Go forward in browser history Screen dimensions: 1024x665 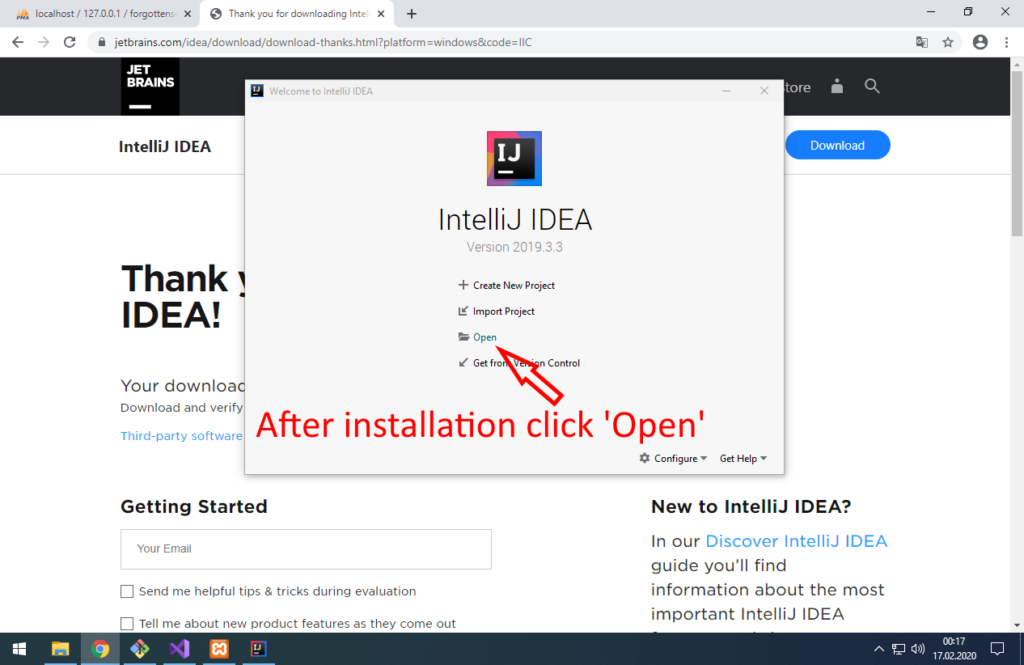tap(44, 42)
